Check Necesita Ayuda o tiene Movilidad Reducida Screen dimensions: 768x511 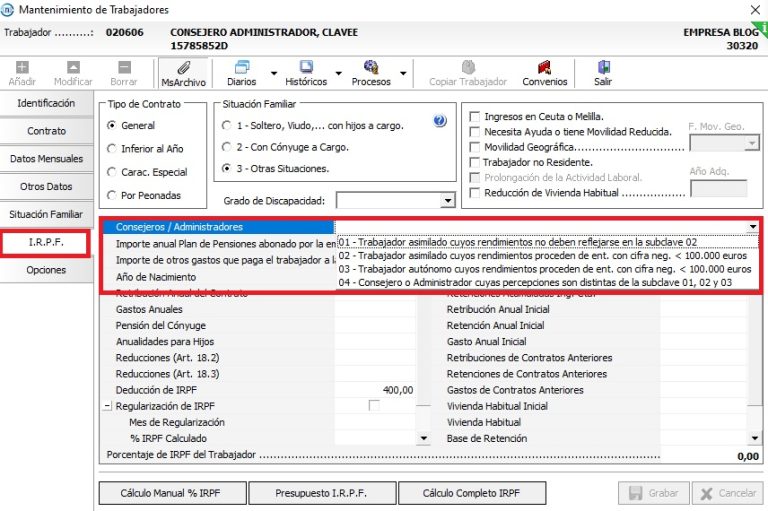click(x=474, y=132)
